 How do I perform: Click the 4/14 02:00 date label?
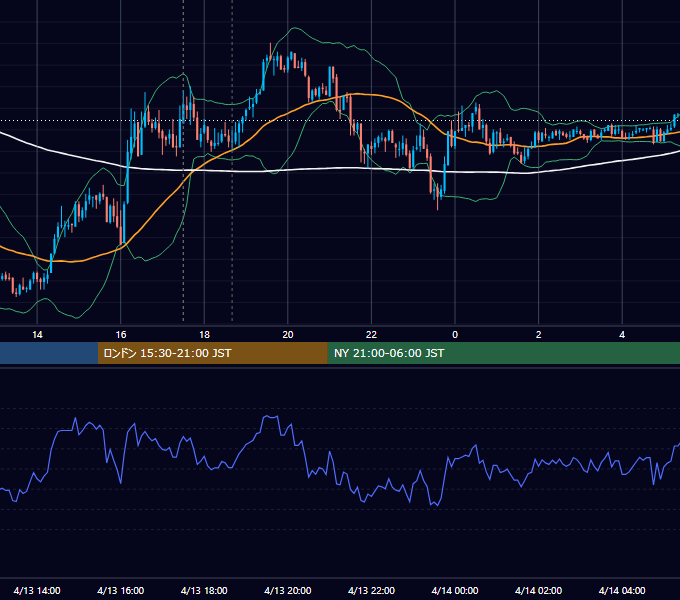coord(538,590)
